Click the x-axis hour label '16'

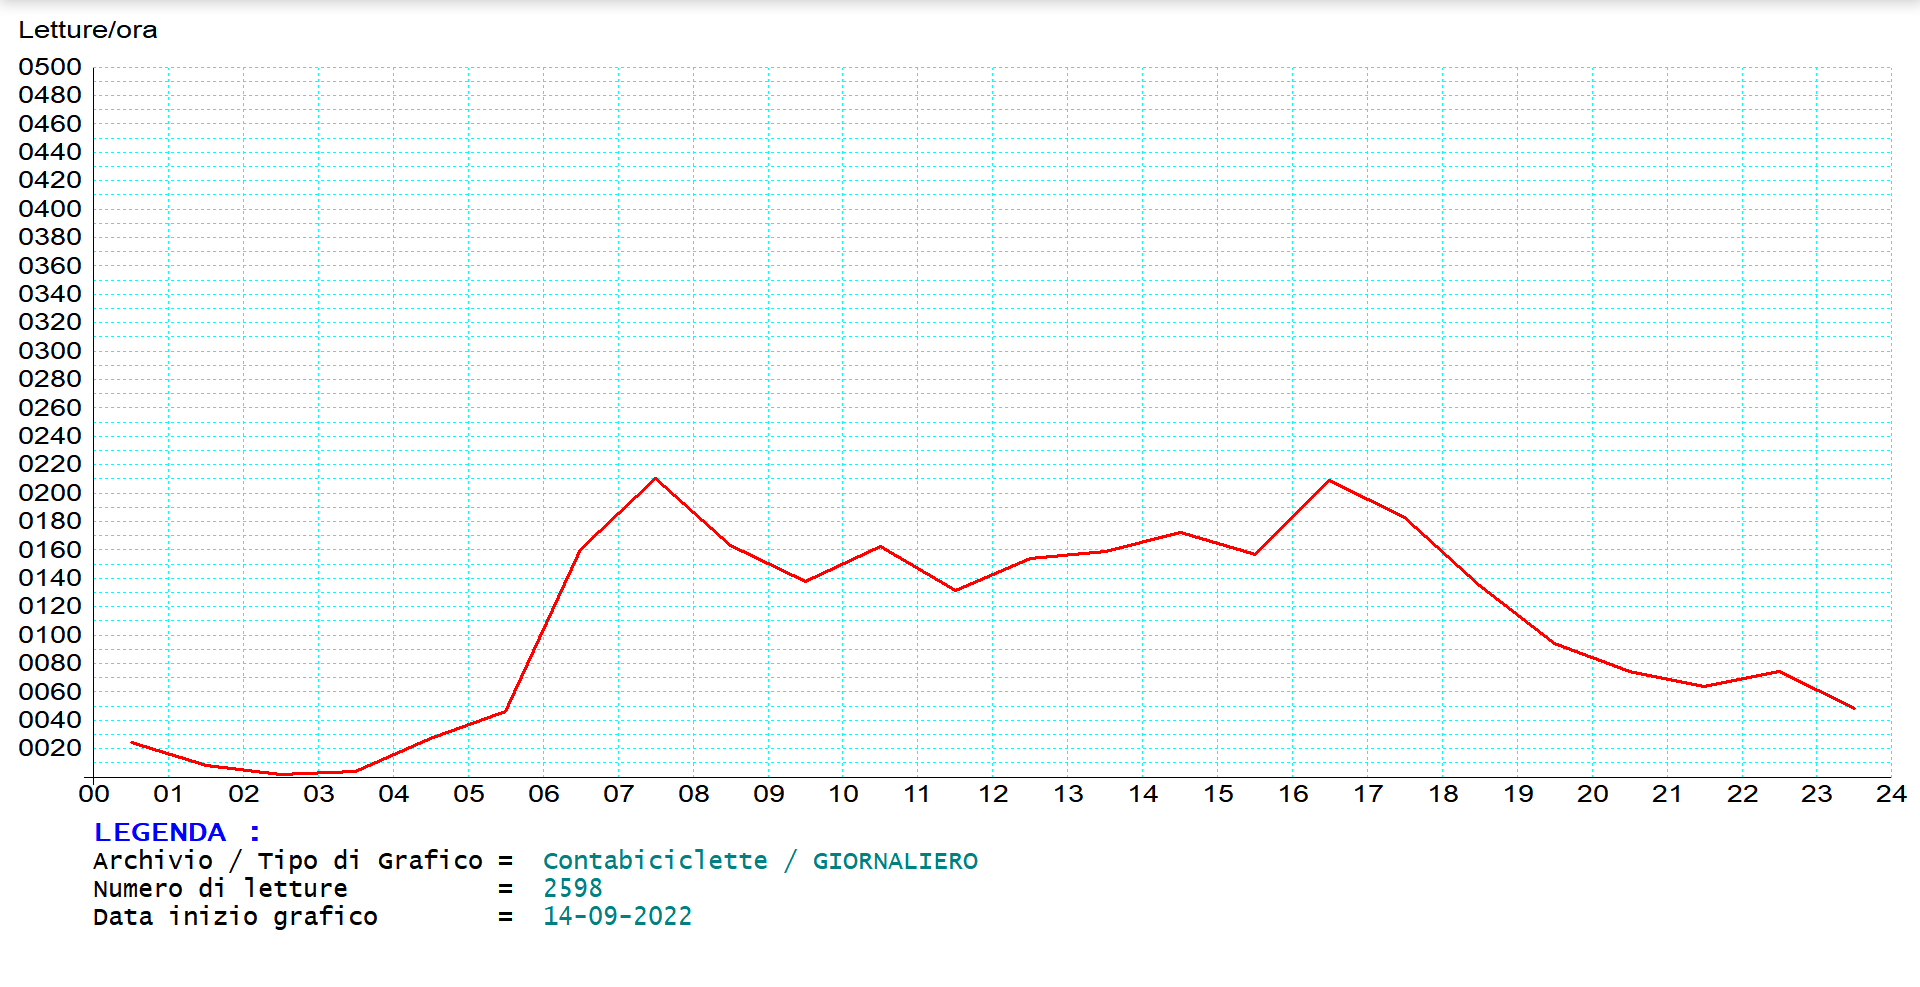point(1293,794)
